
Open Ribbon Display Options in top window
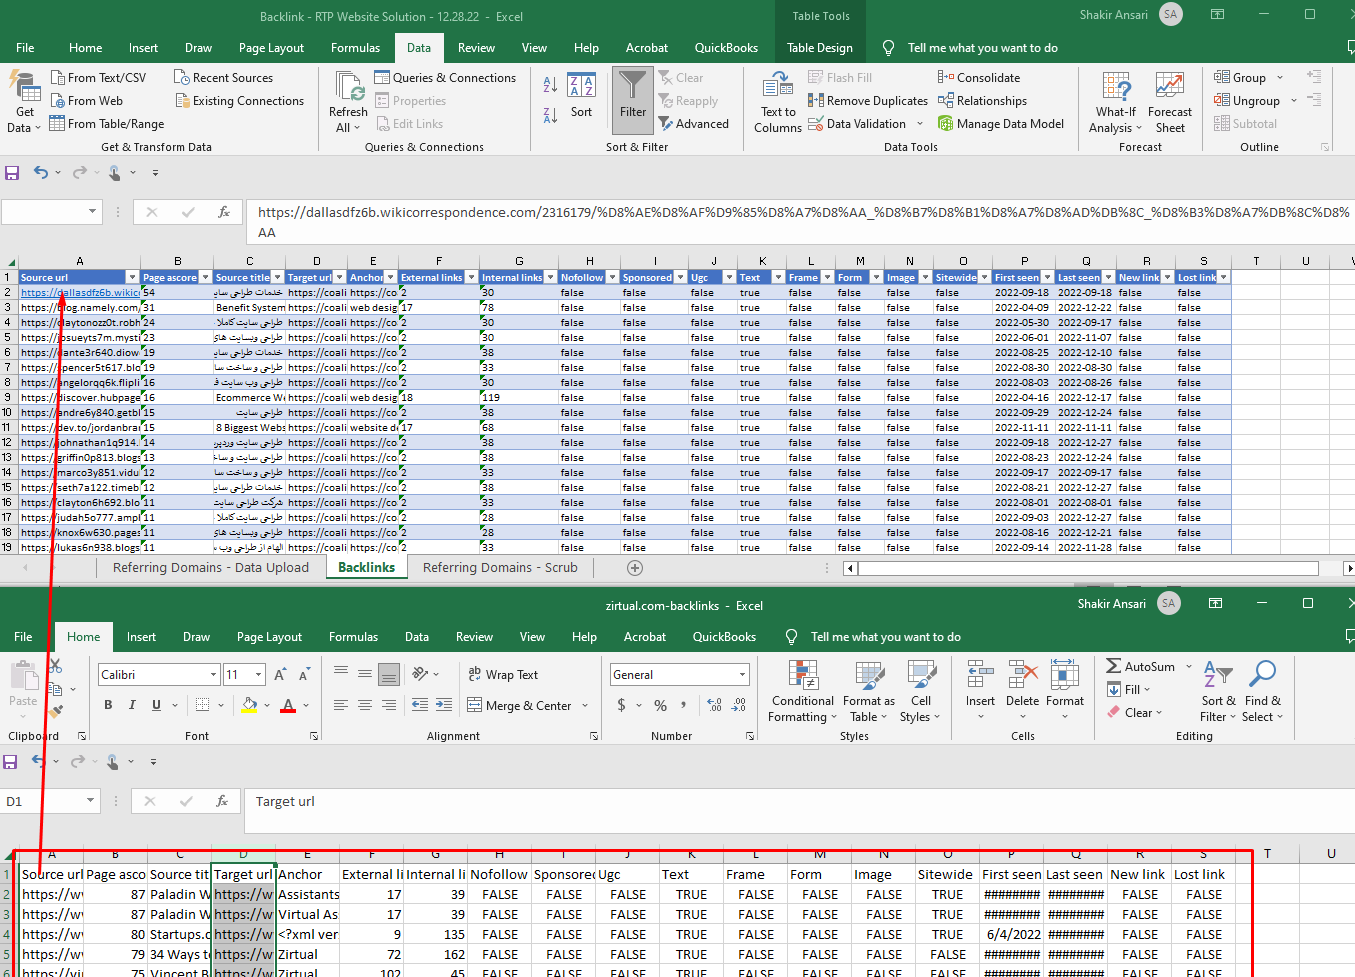(1217, 14)
